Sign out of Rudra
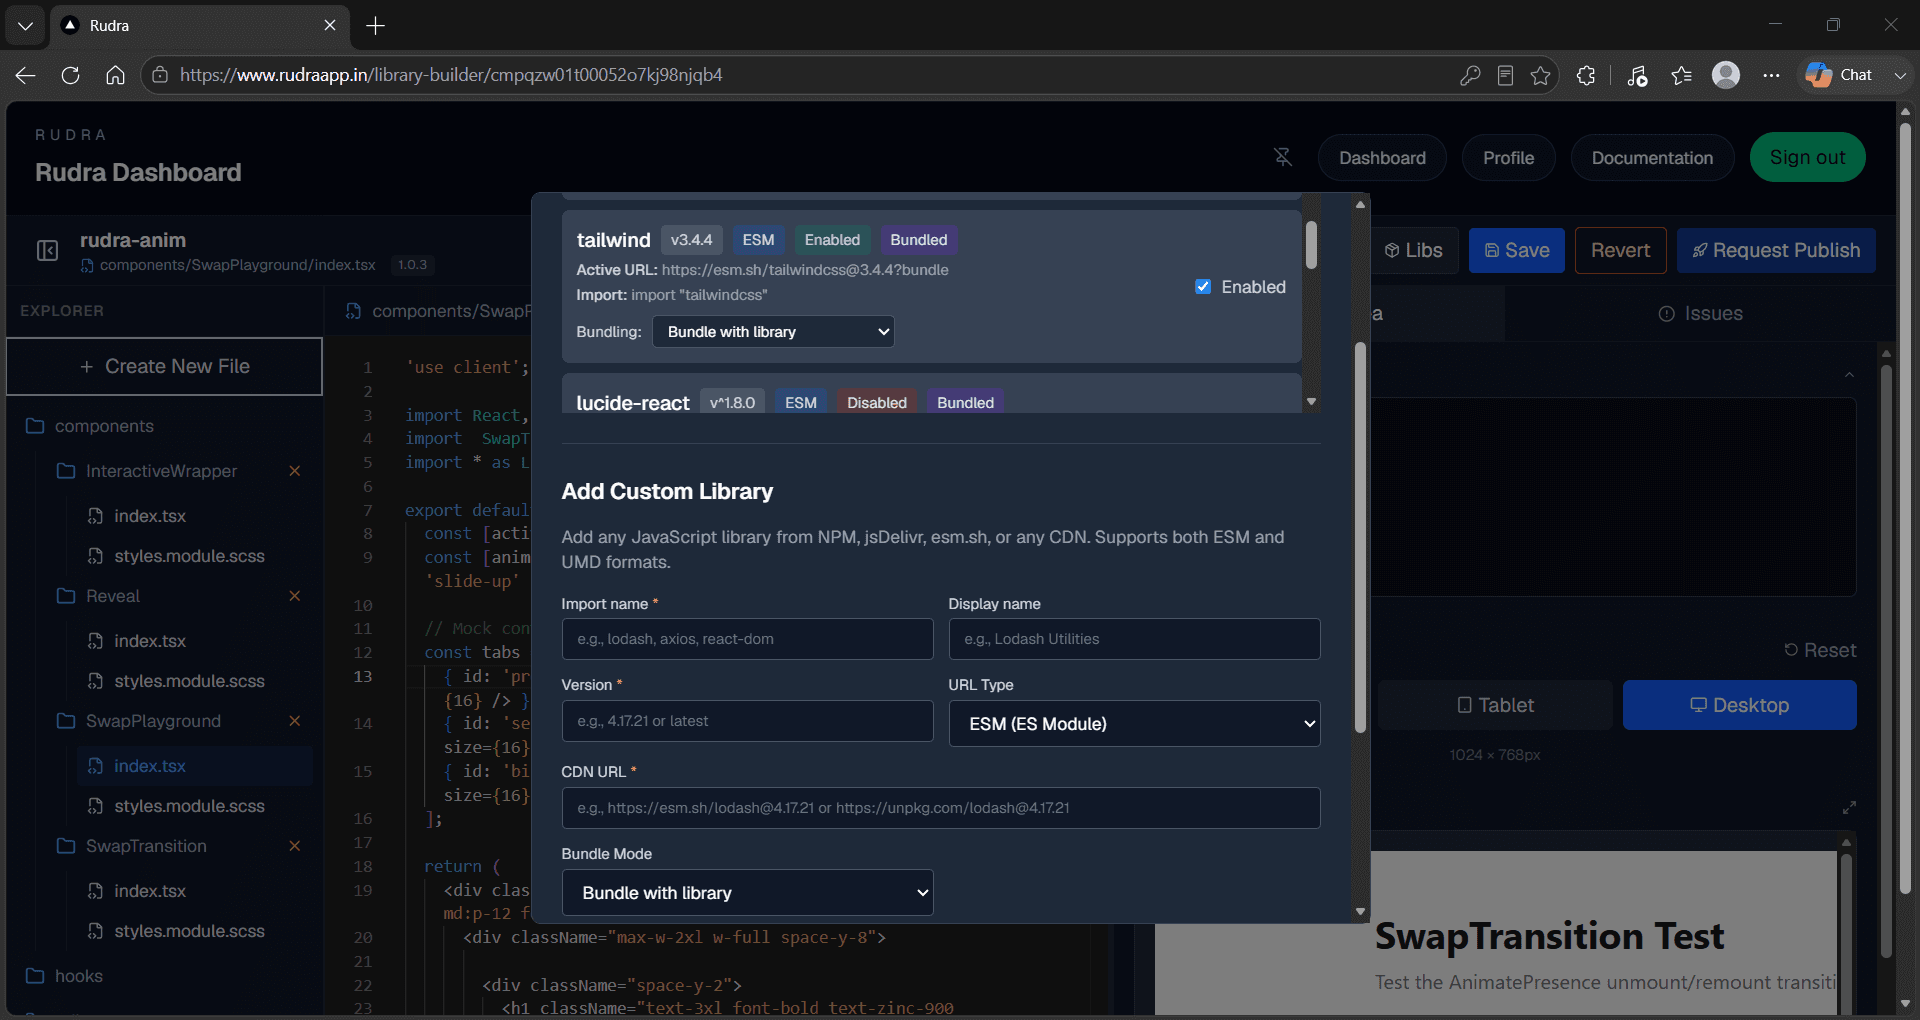Screen dimensions: 1920x1020 [1807, 157]
